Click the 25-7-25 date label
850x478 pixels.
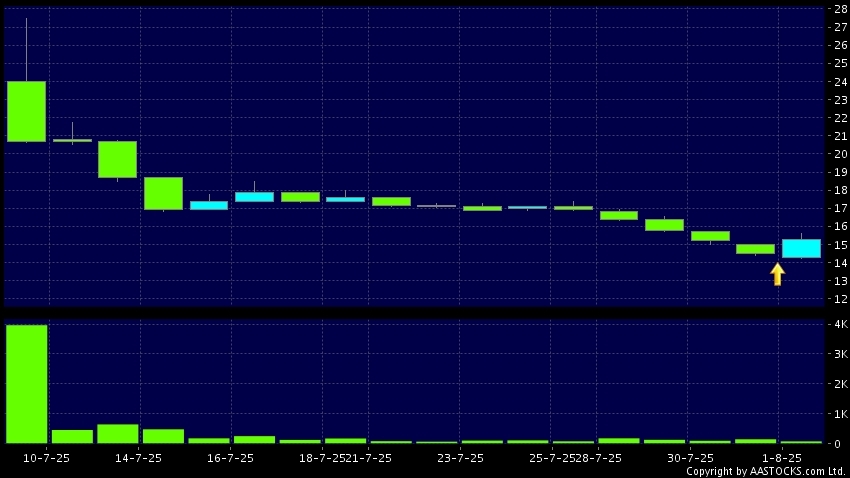[x=552, y=458]
